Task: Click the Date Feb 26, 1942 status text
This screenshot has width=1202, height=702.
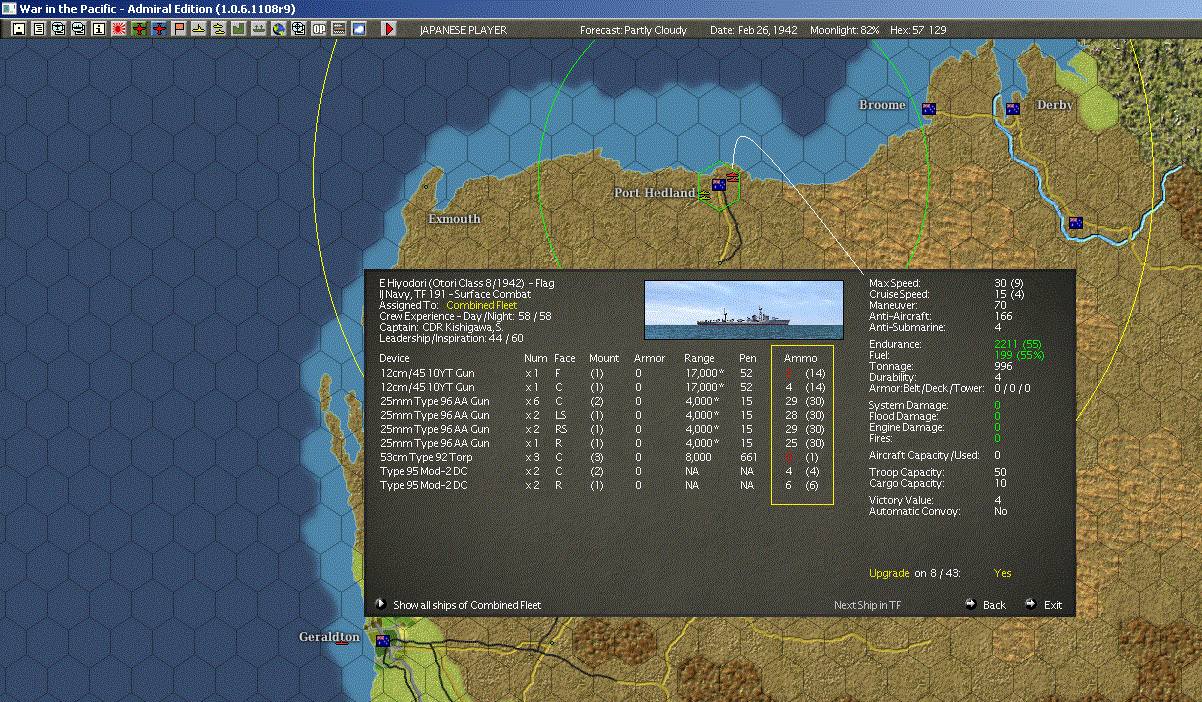Action: coord(753,30)
